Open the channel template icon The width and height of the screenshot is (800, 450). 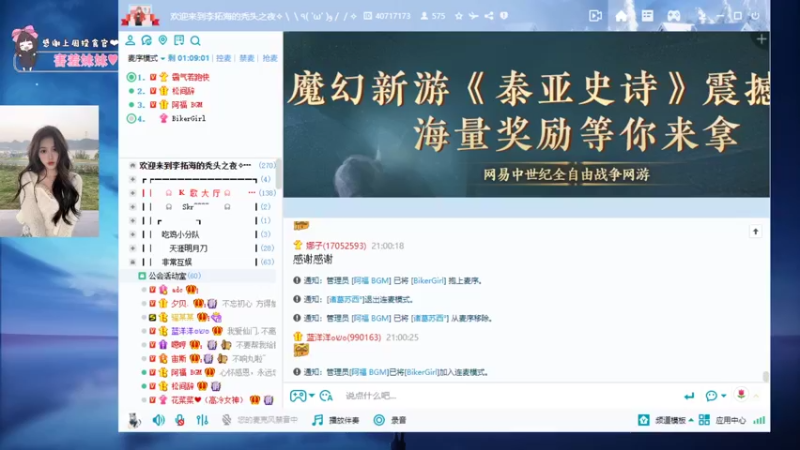644,420
